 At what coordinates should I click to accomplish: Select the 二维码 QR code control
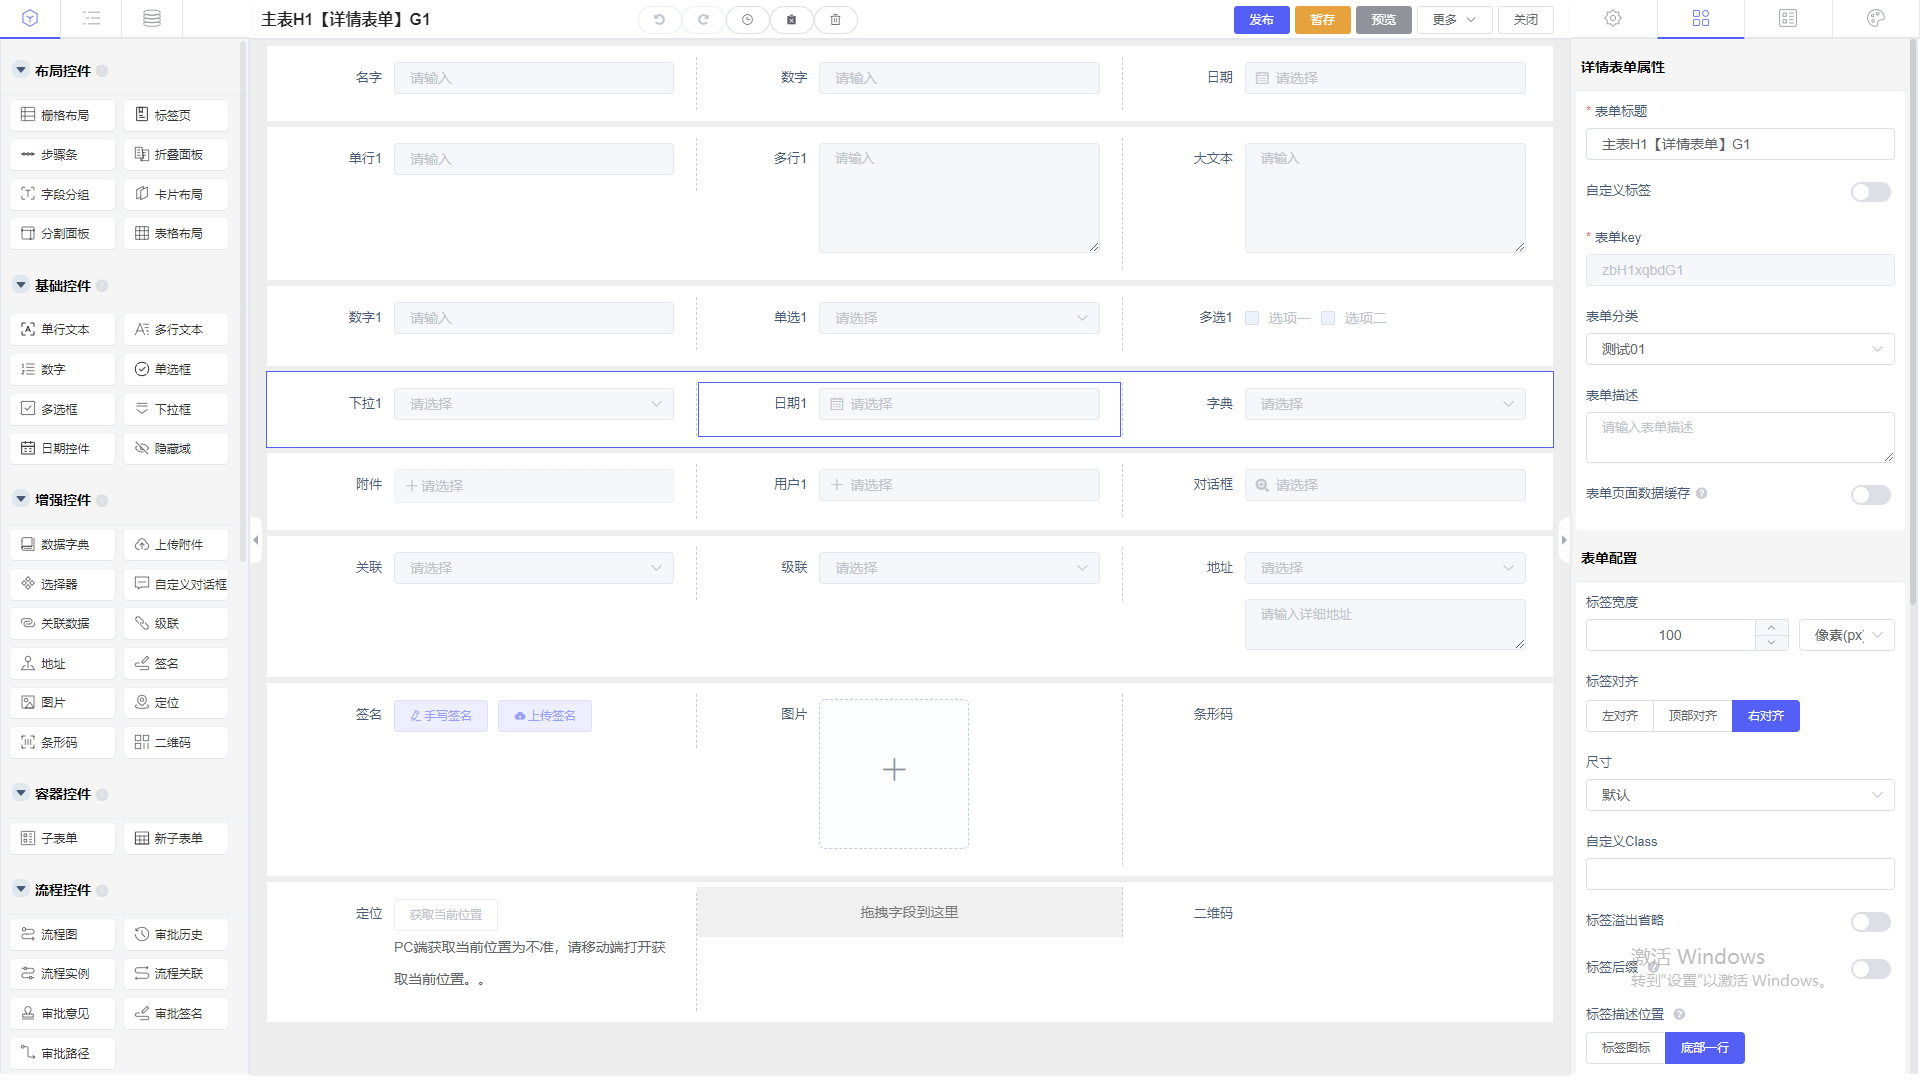click(x=176, y=742)
